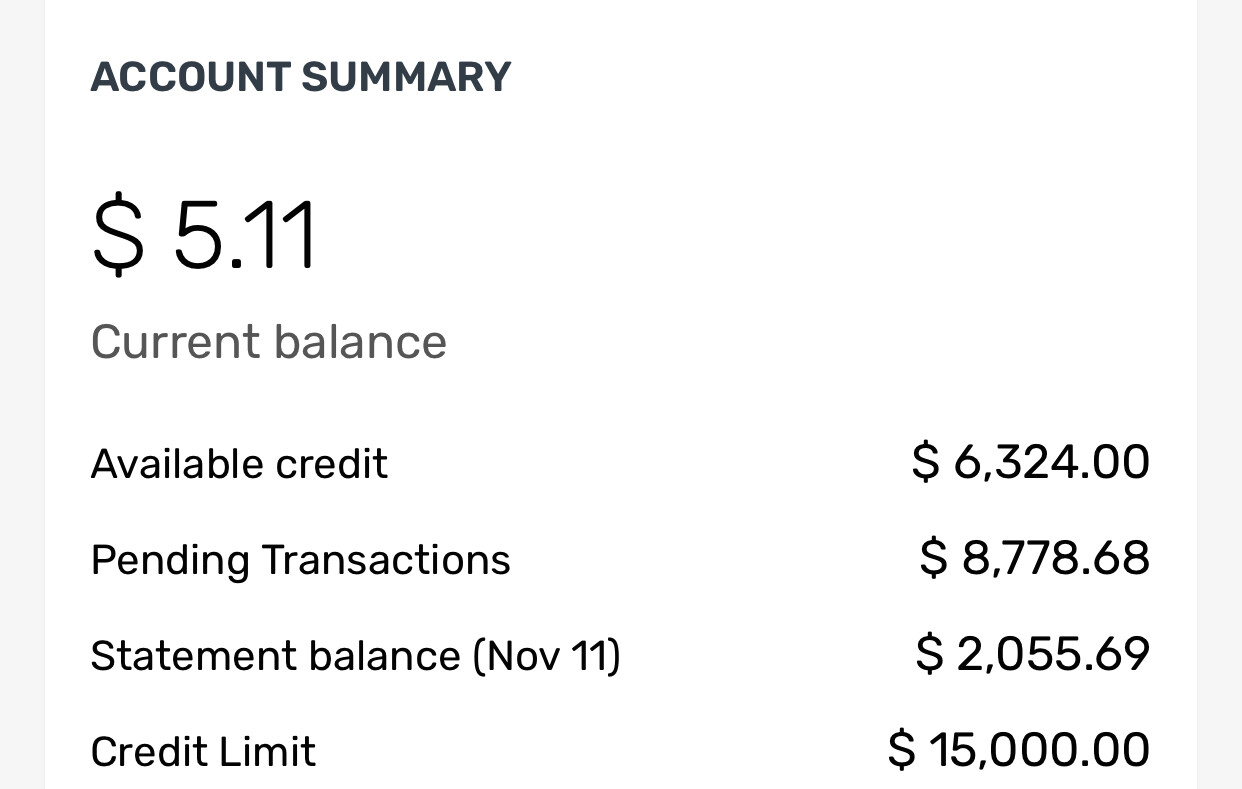The height and width of the screenshot is (789, 1242).
Task: Click the large dollar sign before 5.11
Action: [118, 236]
